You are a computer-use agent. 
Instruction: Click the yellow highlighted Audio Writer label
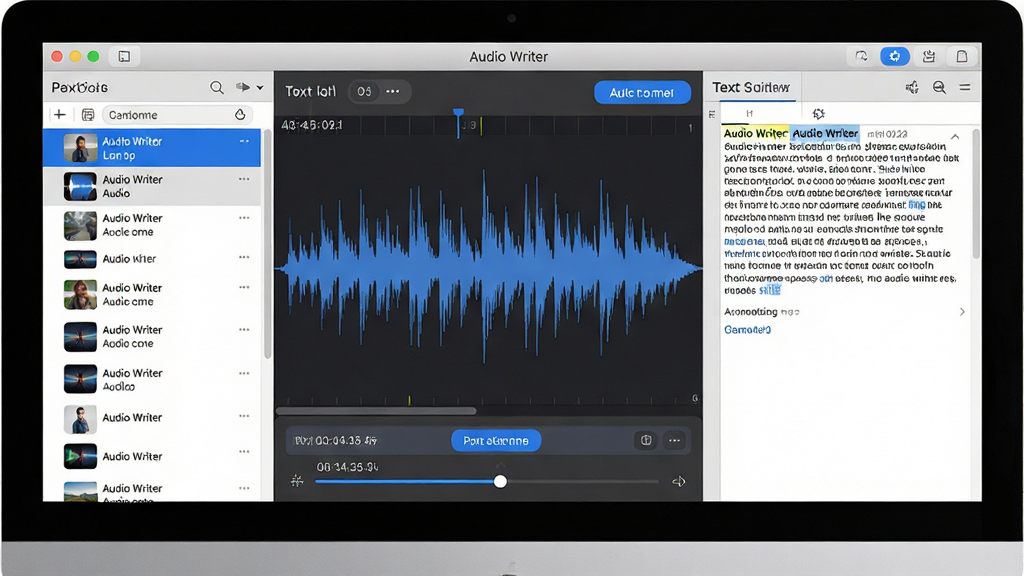click(x=756, y=133)
